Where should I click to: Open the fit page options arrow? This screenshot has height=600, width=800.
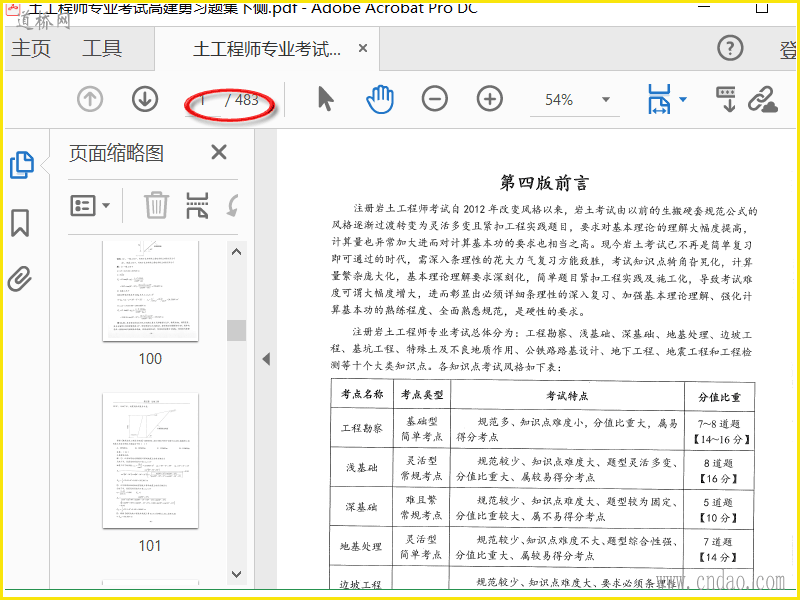683,99
